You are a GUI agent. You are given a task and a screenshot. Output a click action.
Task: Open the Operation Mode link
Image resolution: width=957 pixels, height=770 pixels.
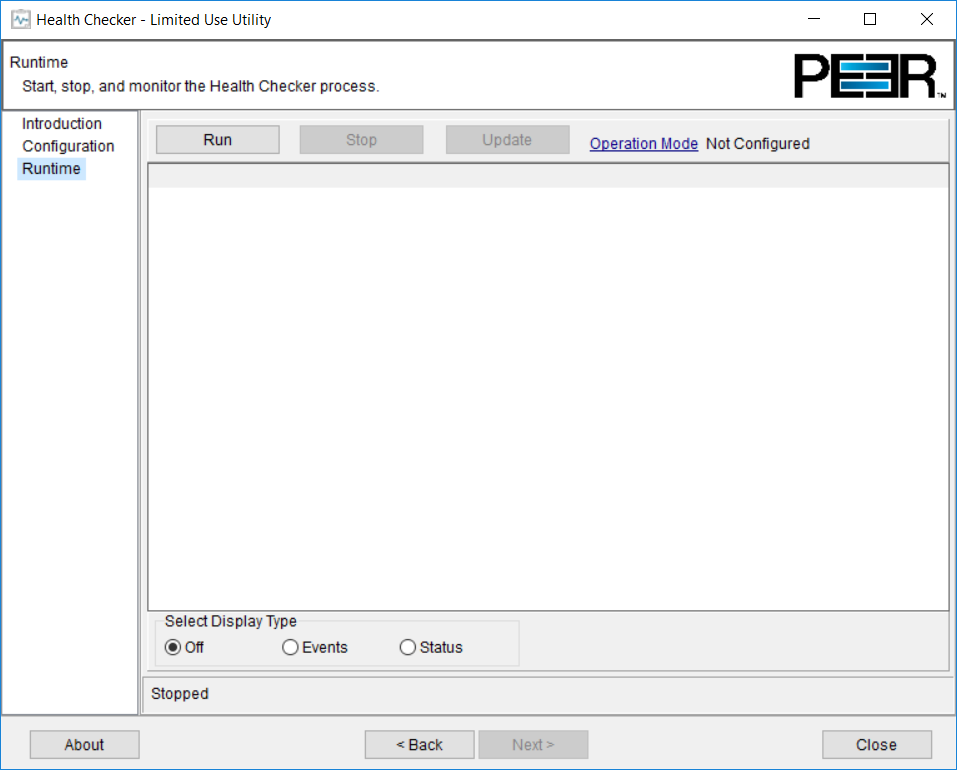[643, 143]
